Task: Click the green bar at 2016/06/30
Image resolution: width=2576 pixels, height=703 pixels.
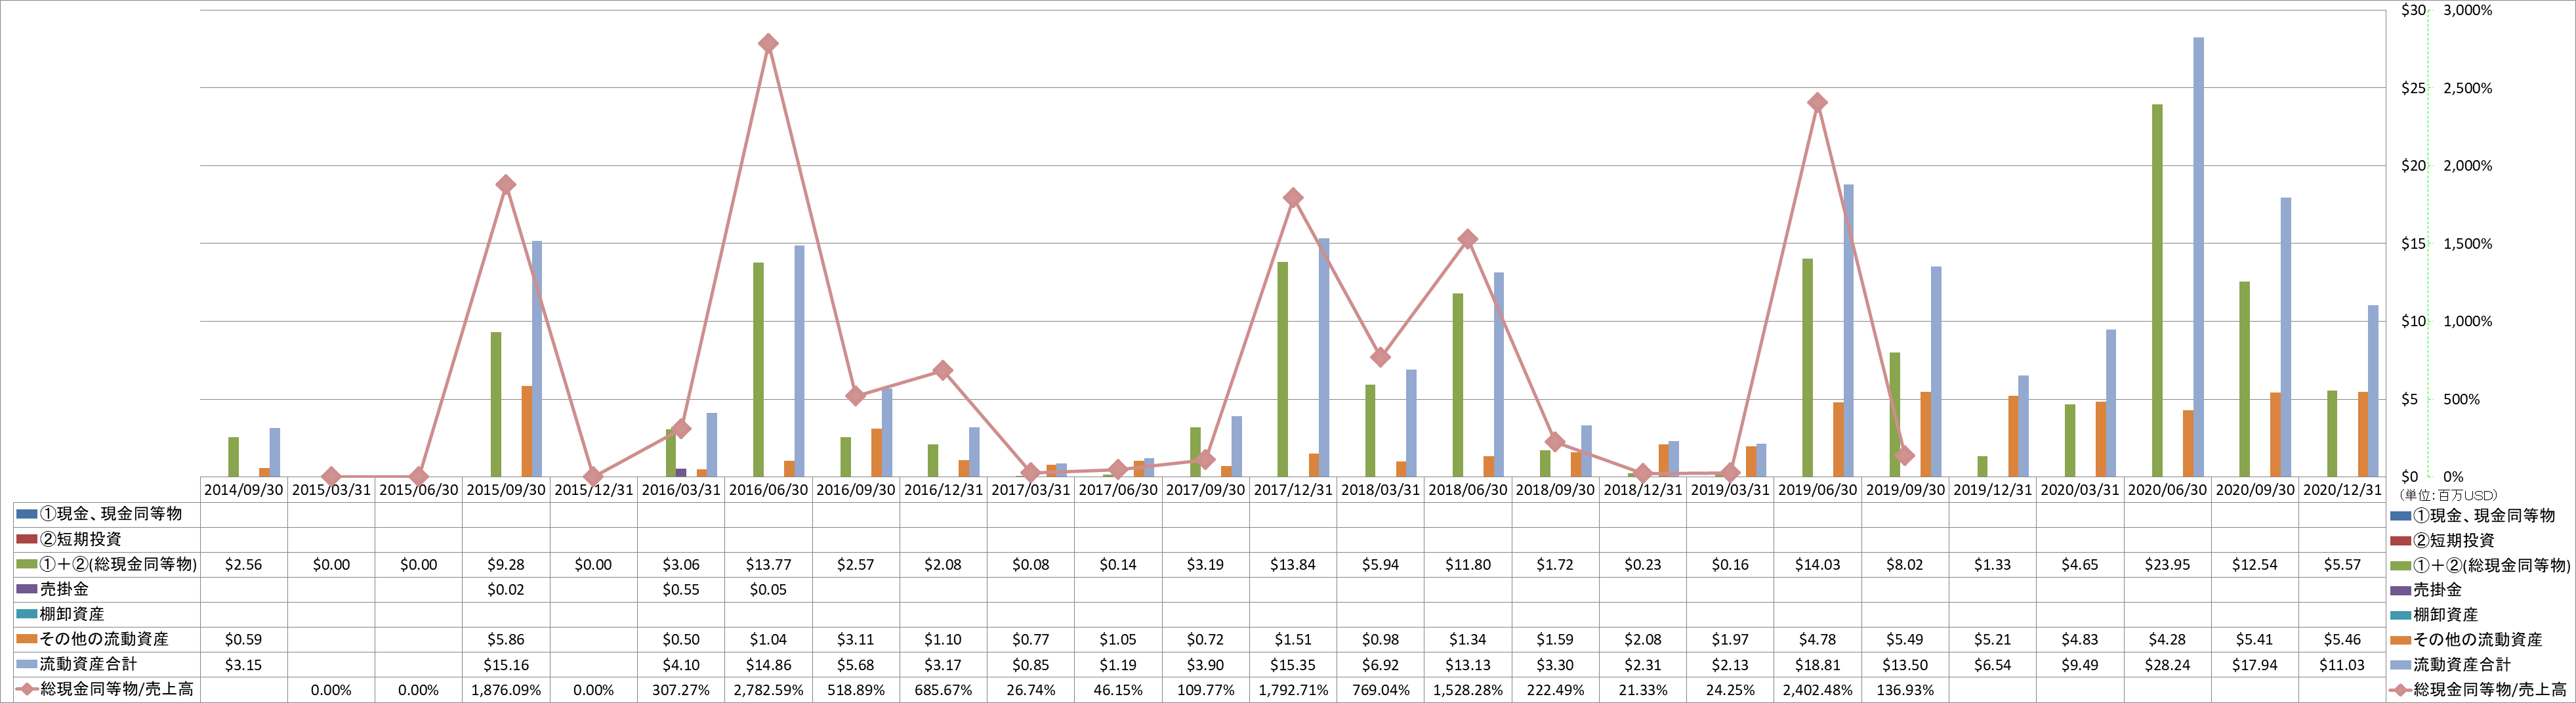Action: 758,370
